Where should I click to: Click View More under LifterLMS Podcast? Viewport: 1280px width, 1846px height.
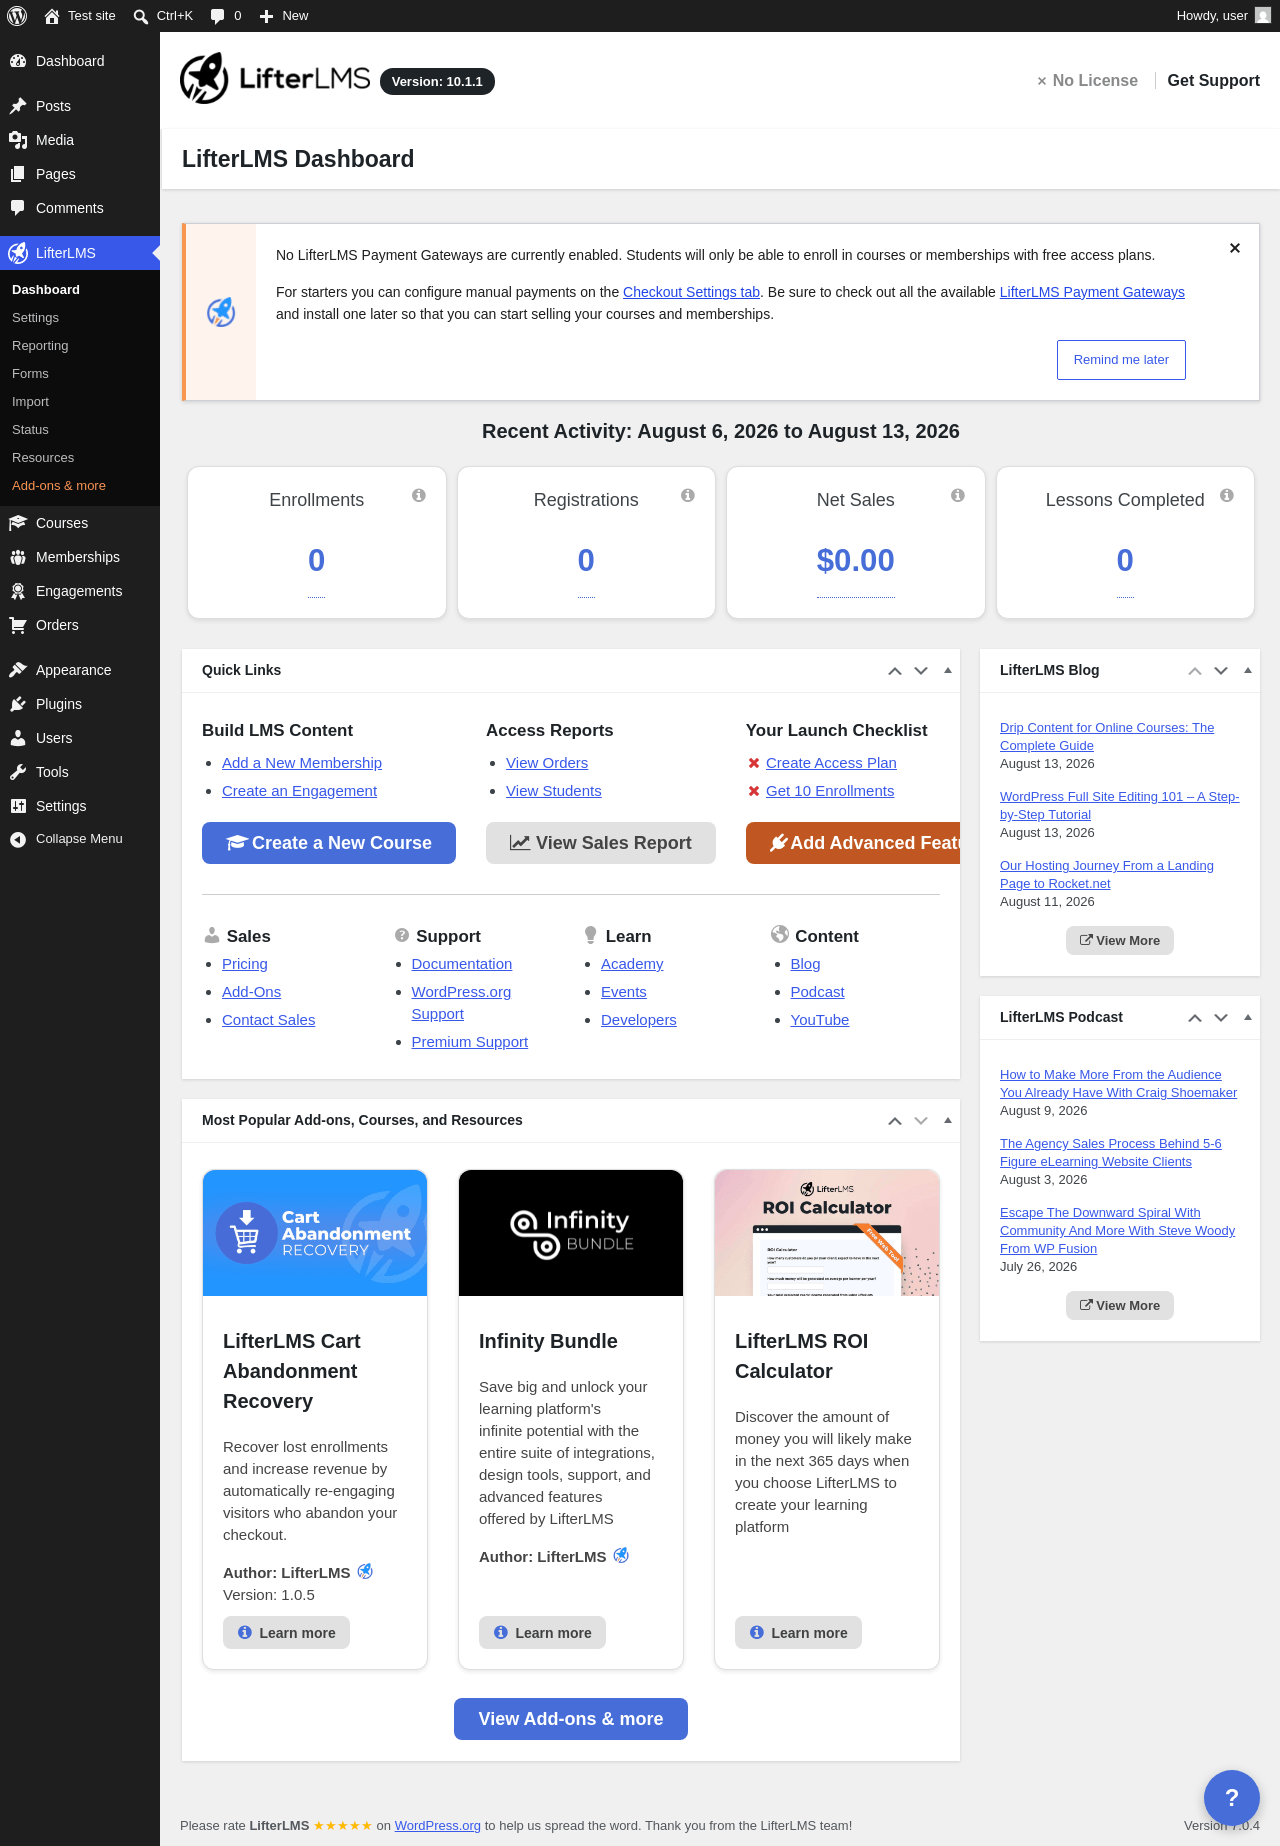coord(1120,1306)
